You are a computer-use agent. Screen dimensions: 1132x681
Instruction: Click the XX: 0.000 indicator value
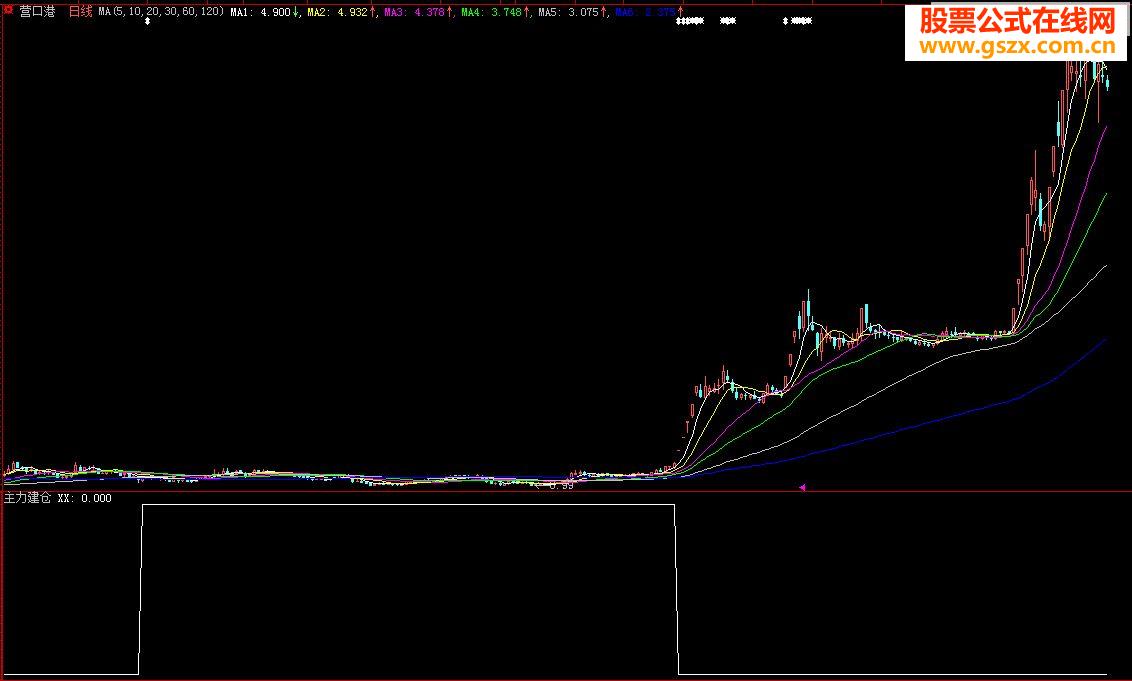[84, 498]
